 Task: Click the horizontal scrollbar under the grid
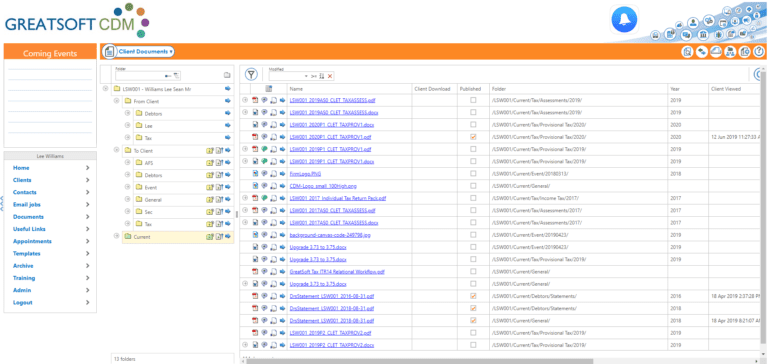pyautogui.click(x=419, y=361)
